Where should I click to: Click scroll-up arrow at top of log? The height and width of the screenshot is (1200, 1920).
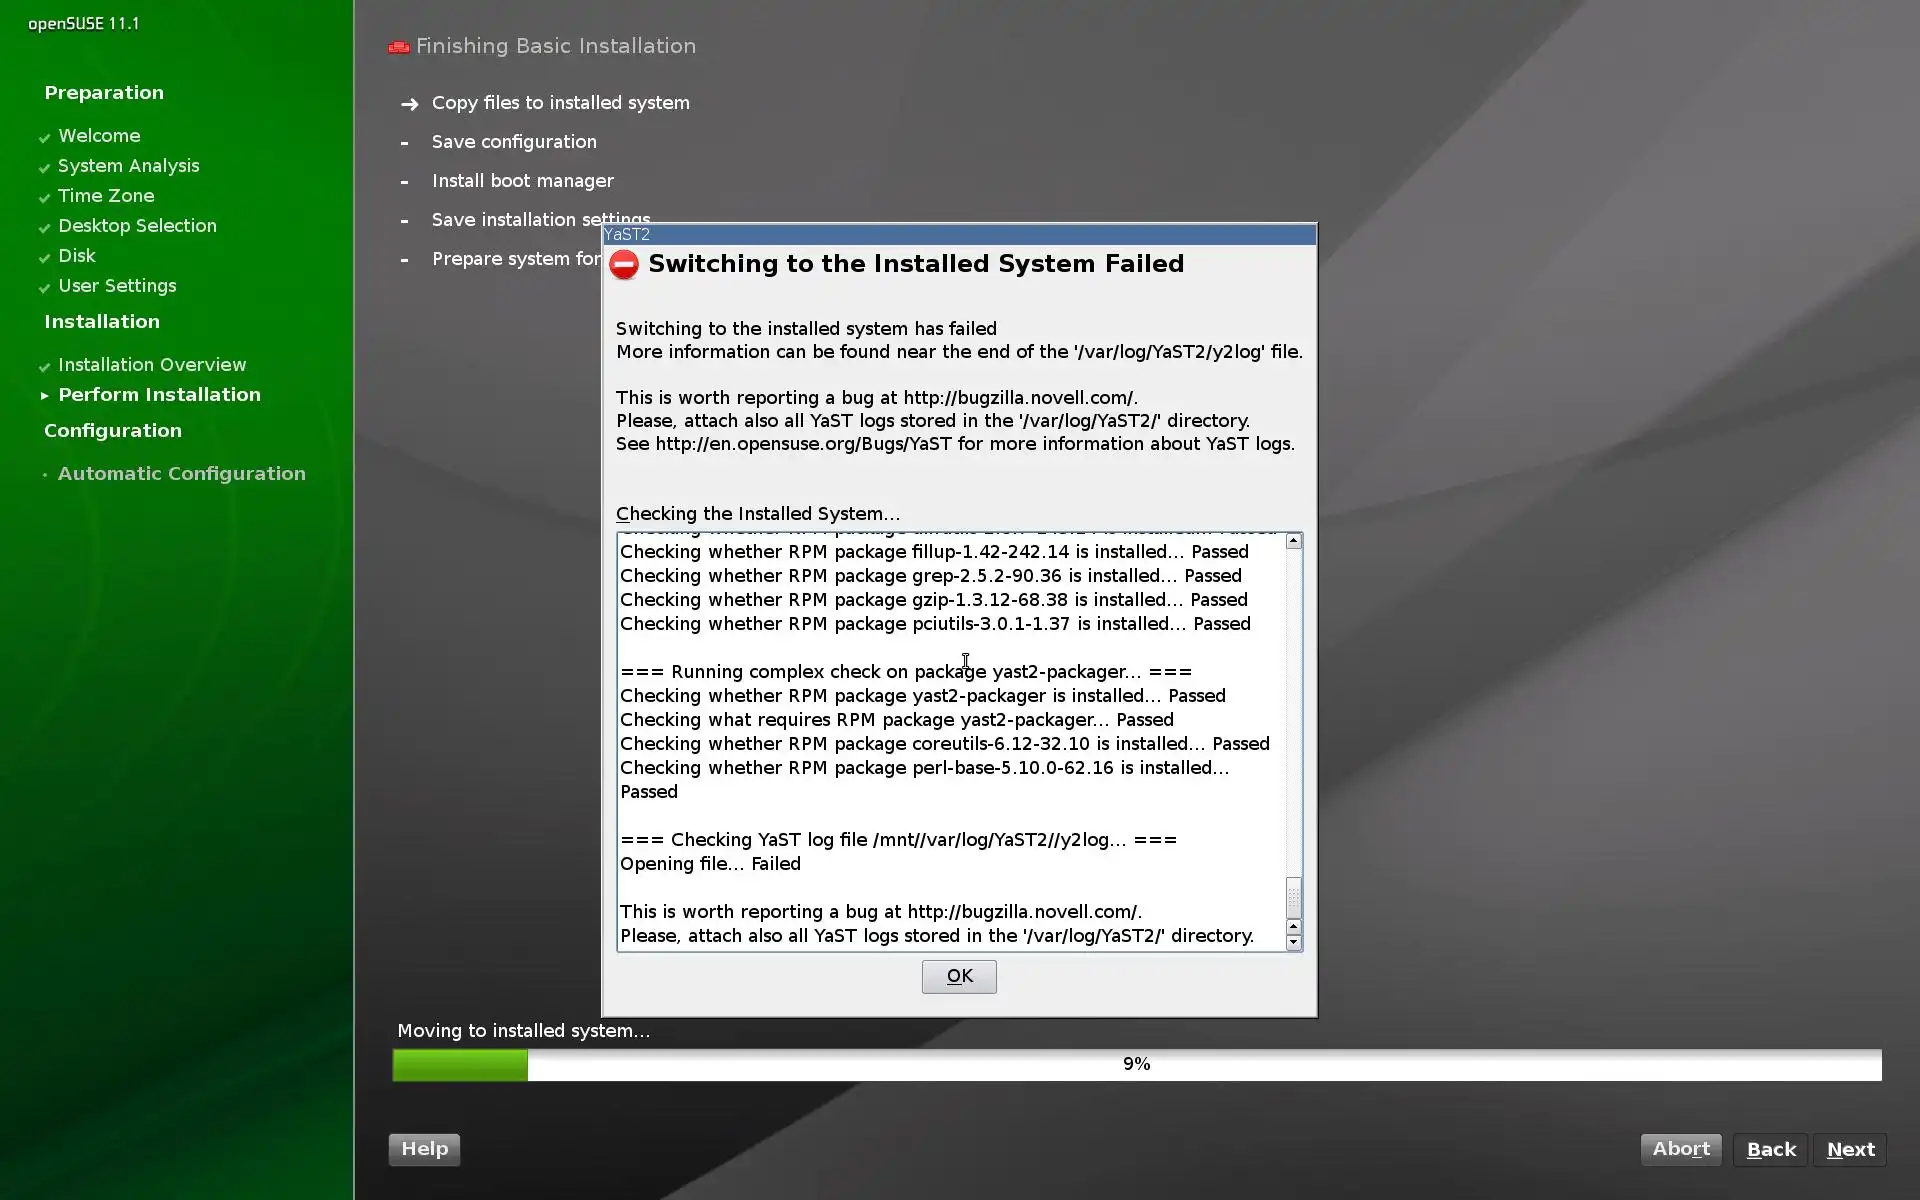[x=1293, y=541]
